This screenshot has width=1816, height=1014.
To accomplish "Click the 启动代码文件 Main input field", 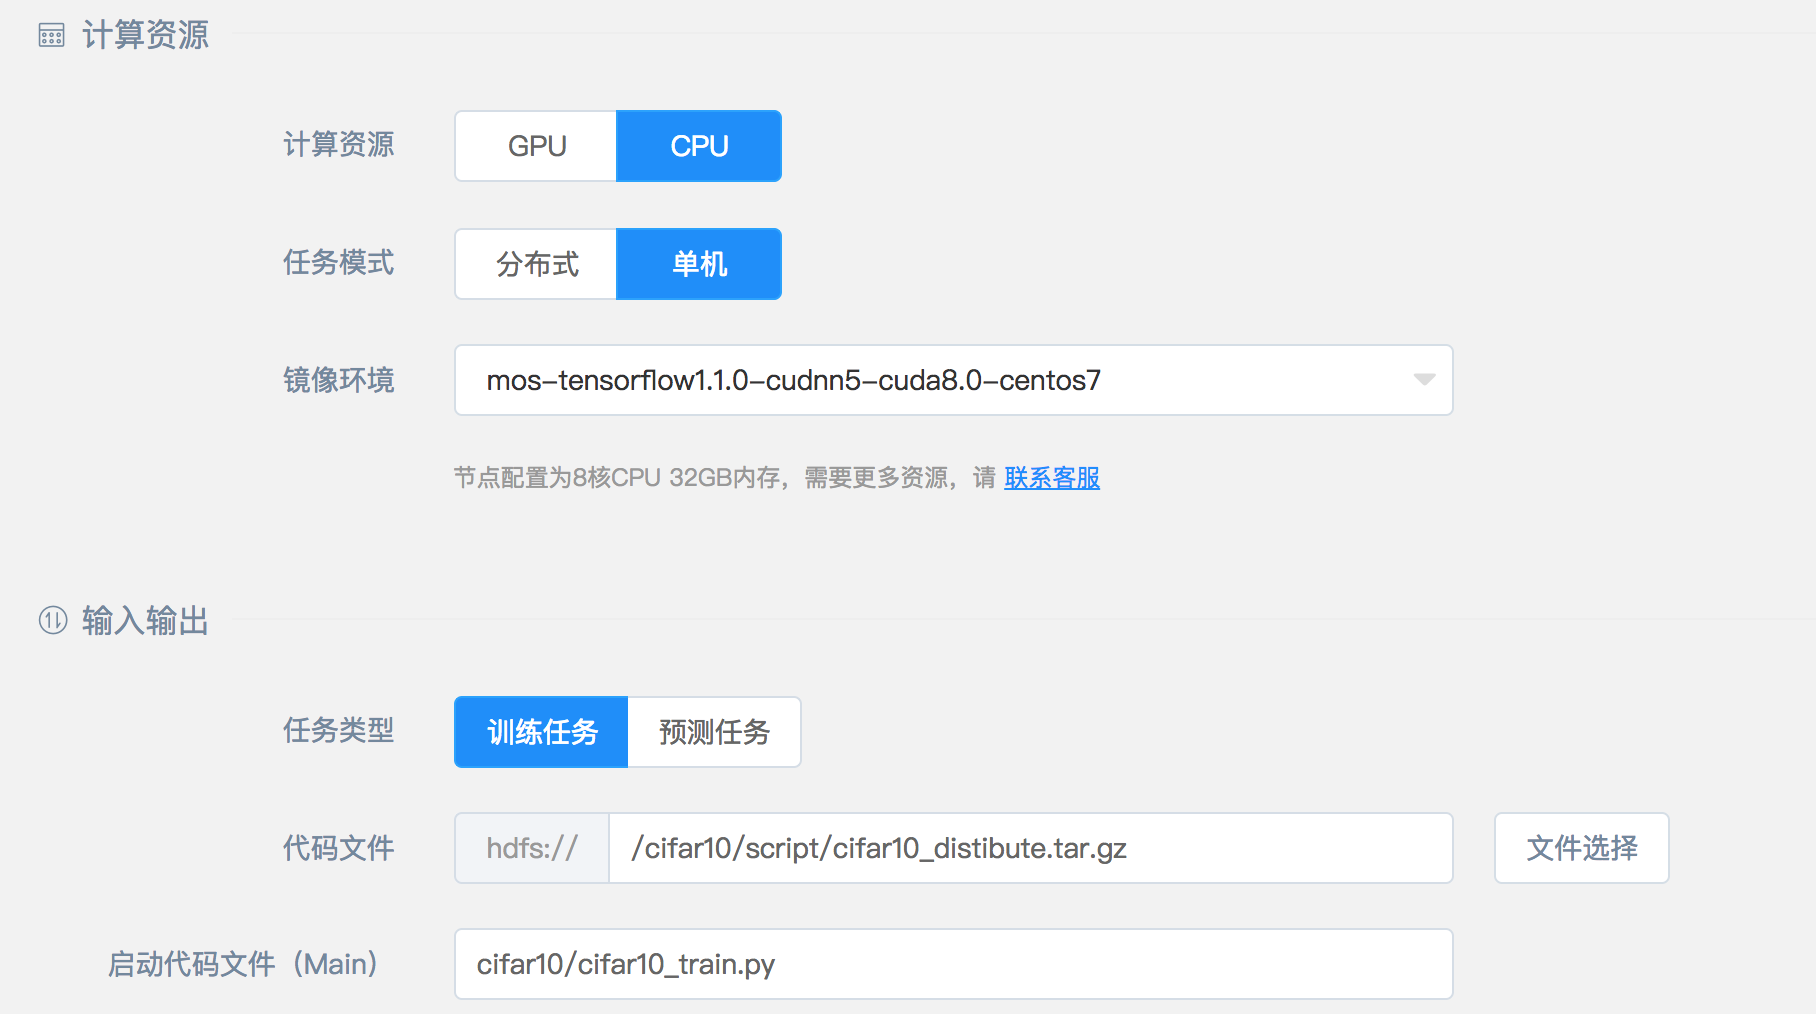I will pos(953,964).
